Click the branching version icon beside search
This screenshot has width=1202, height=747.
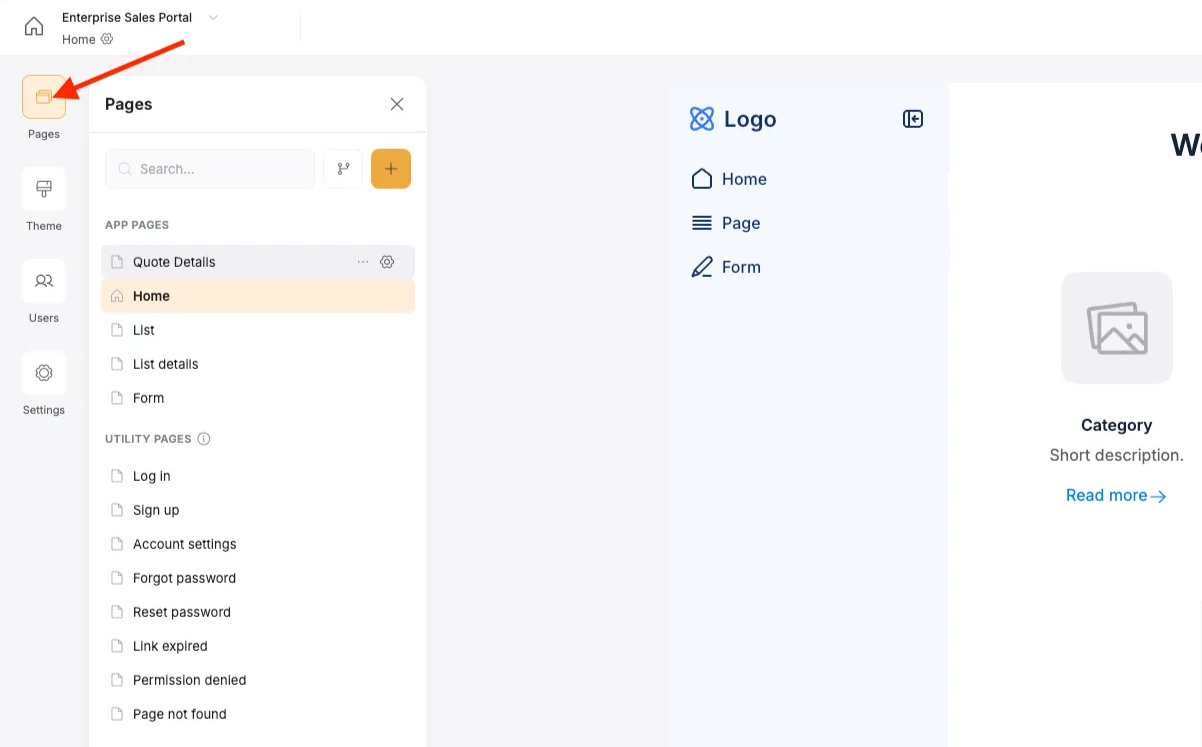click(x=343, y=168)
